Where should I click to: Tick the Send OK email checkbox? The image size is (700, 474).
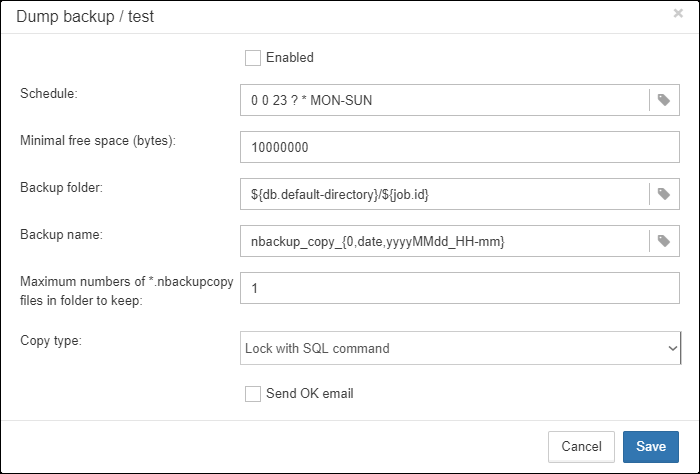[253, 394]
